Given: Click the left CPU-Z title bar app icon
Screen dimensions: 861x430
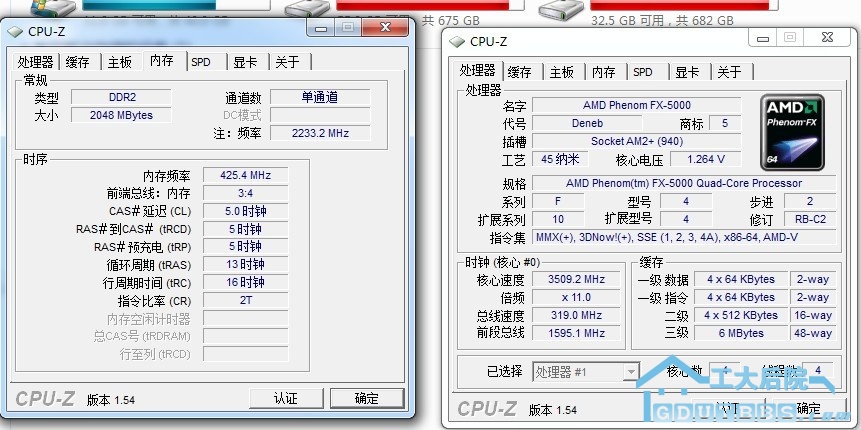Looking at the screenshot, I should 16,31.
